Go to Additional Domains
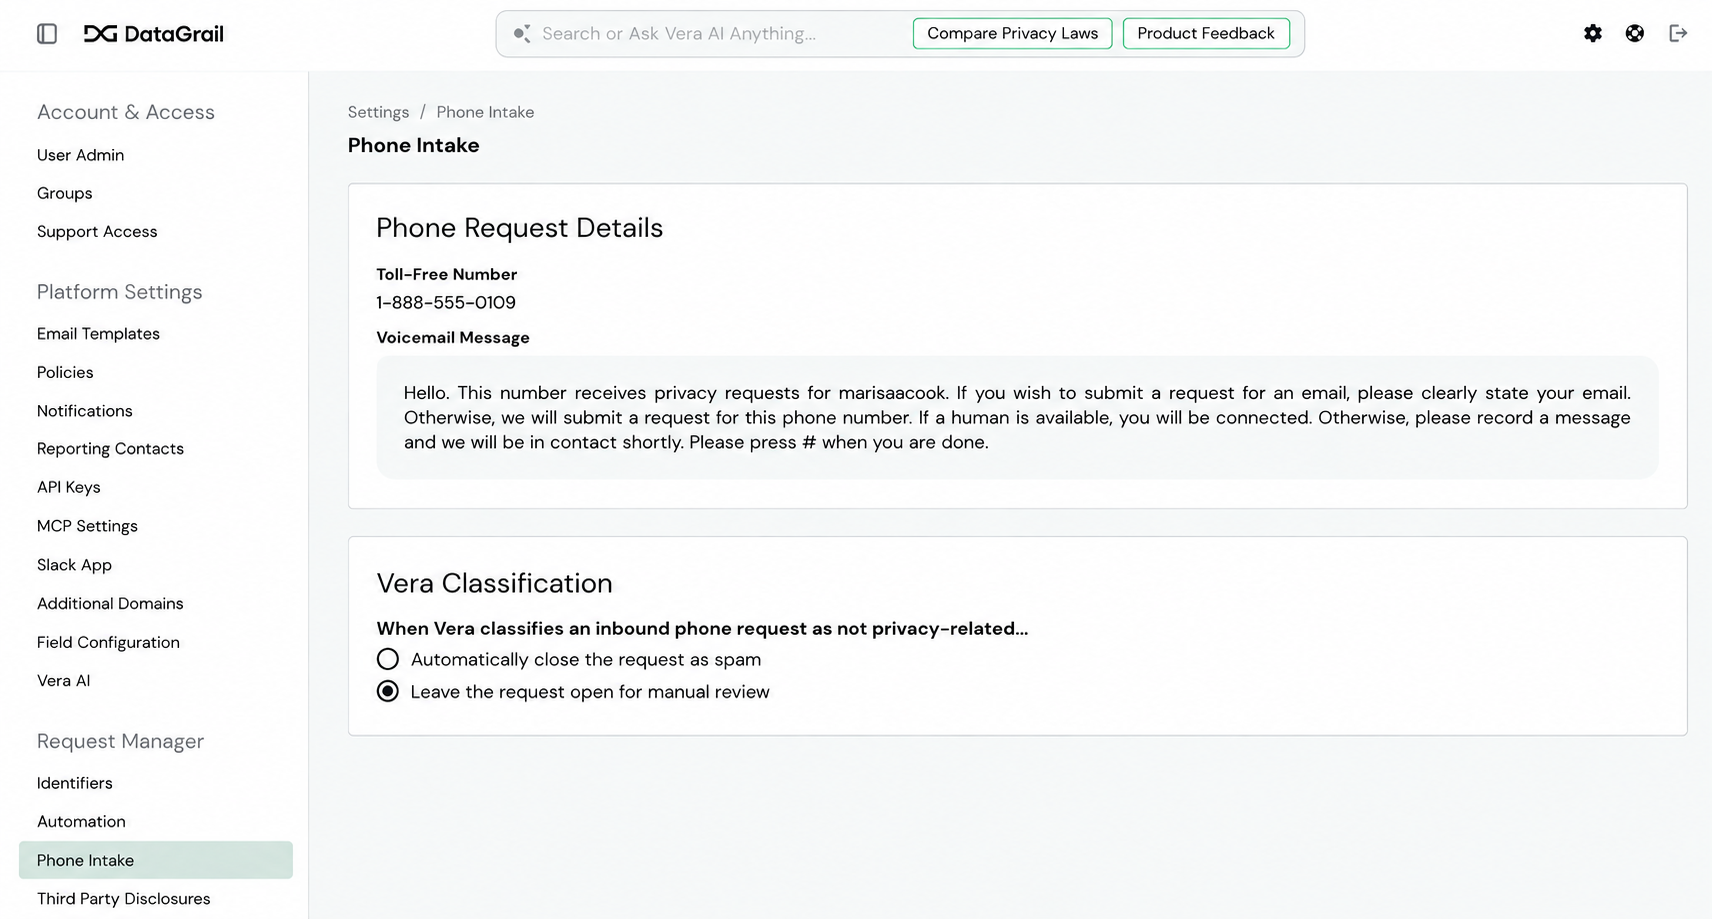The width and height of the screenshot is (1712, 919). (110, 604)
